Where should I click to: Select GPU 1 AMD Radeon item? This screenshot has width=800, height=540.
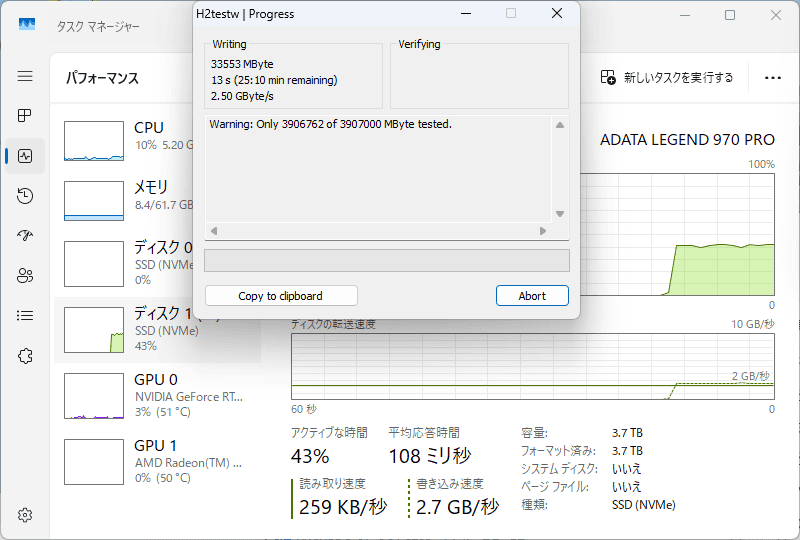pyautogui.click(x=155, y=461)
